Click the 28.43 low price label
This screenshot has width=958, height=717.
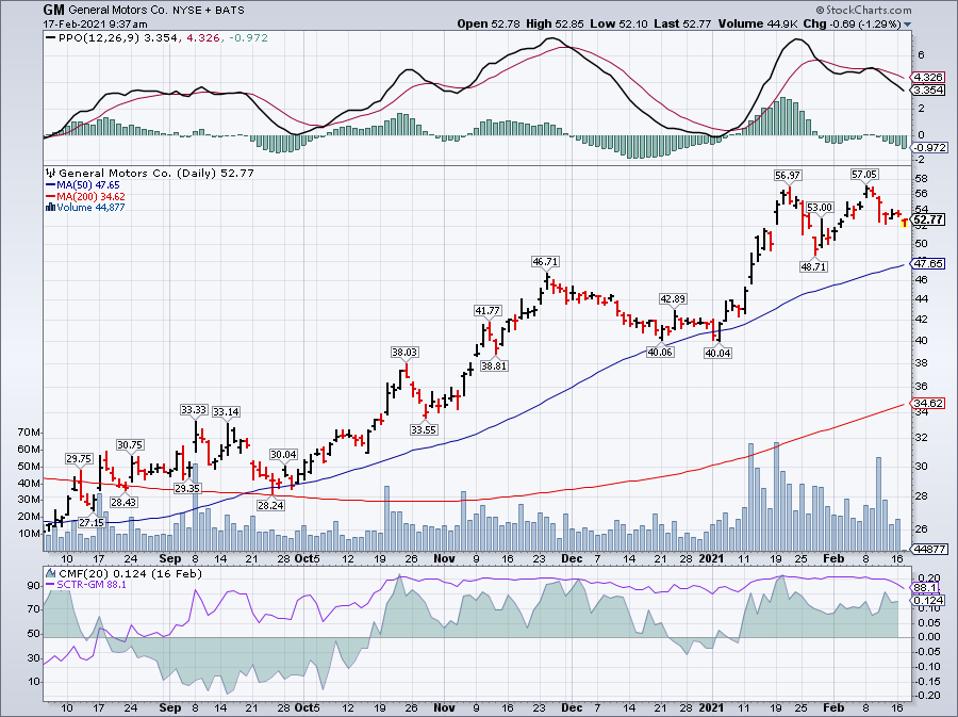click(x=124, y=502)
